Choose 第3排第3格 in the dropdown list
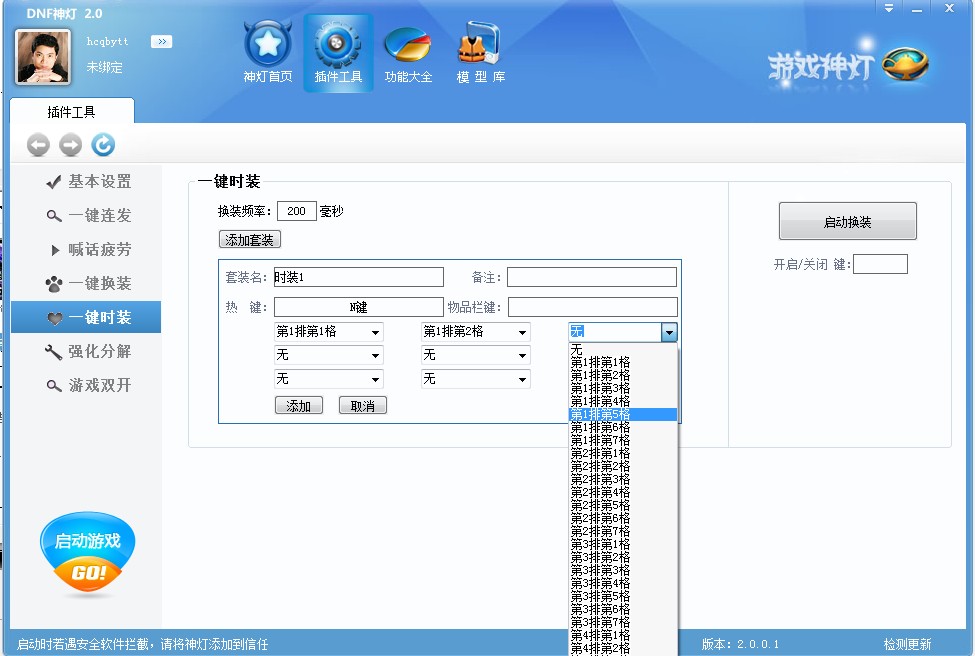 623,571
